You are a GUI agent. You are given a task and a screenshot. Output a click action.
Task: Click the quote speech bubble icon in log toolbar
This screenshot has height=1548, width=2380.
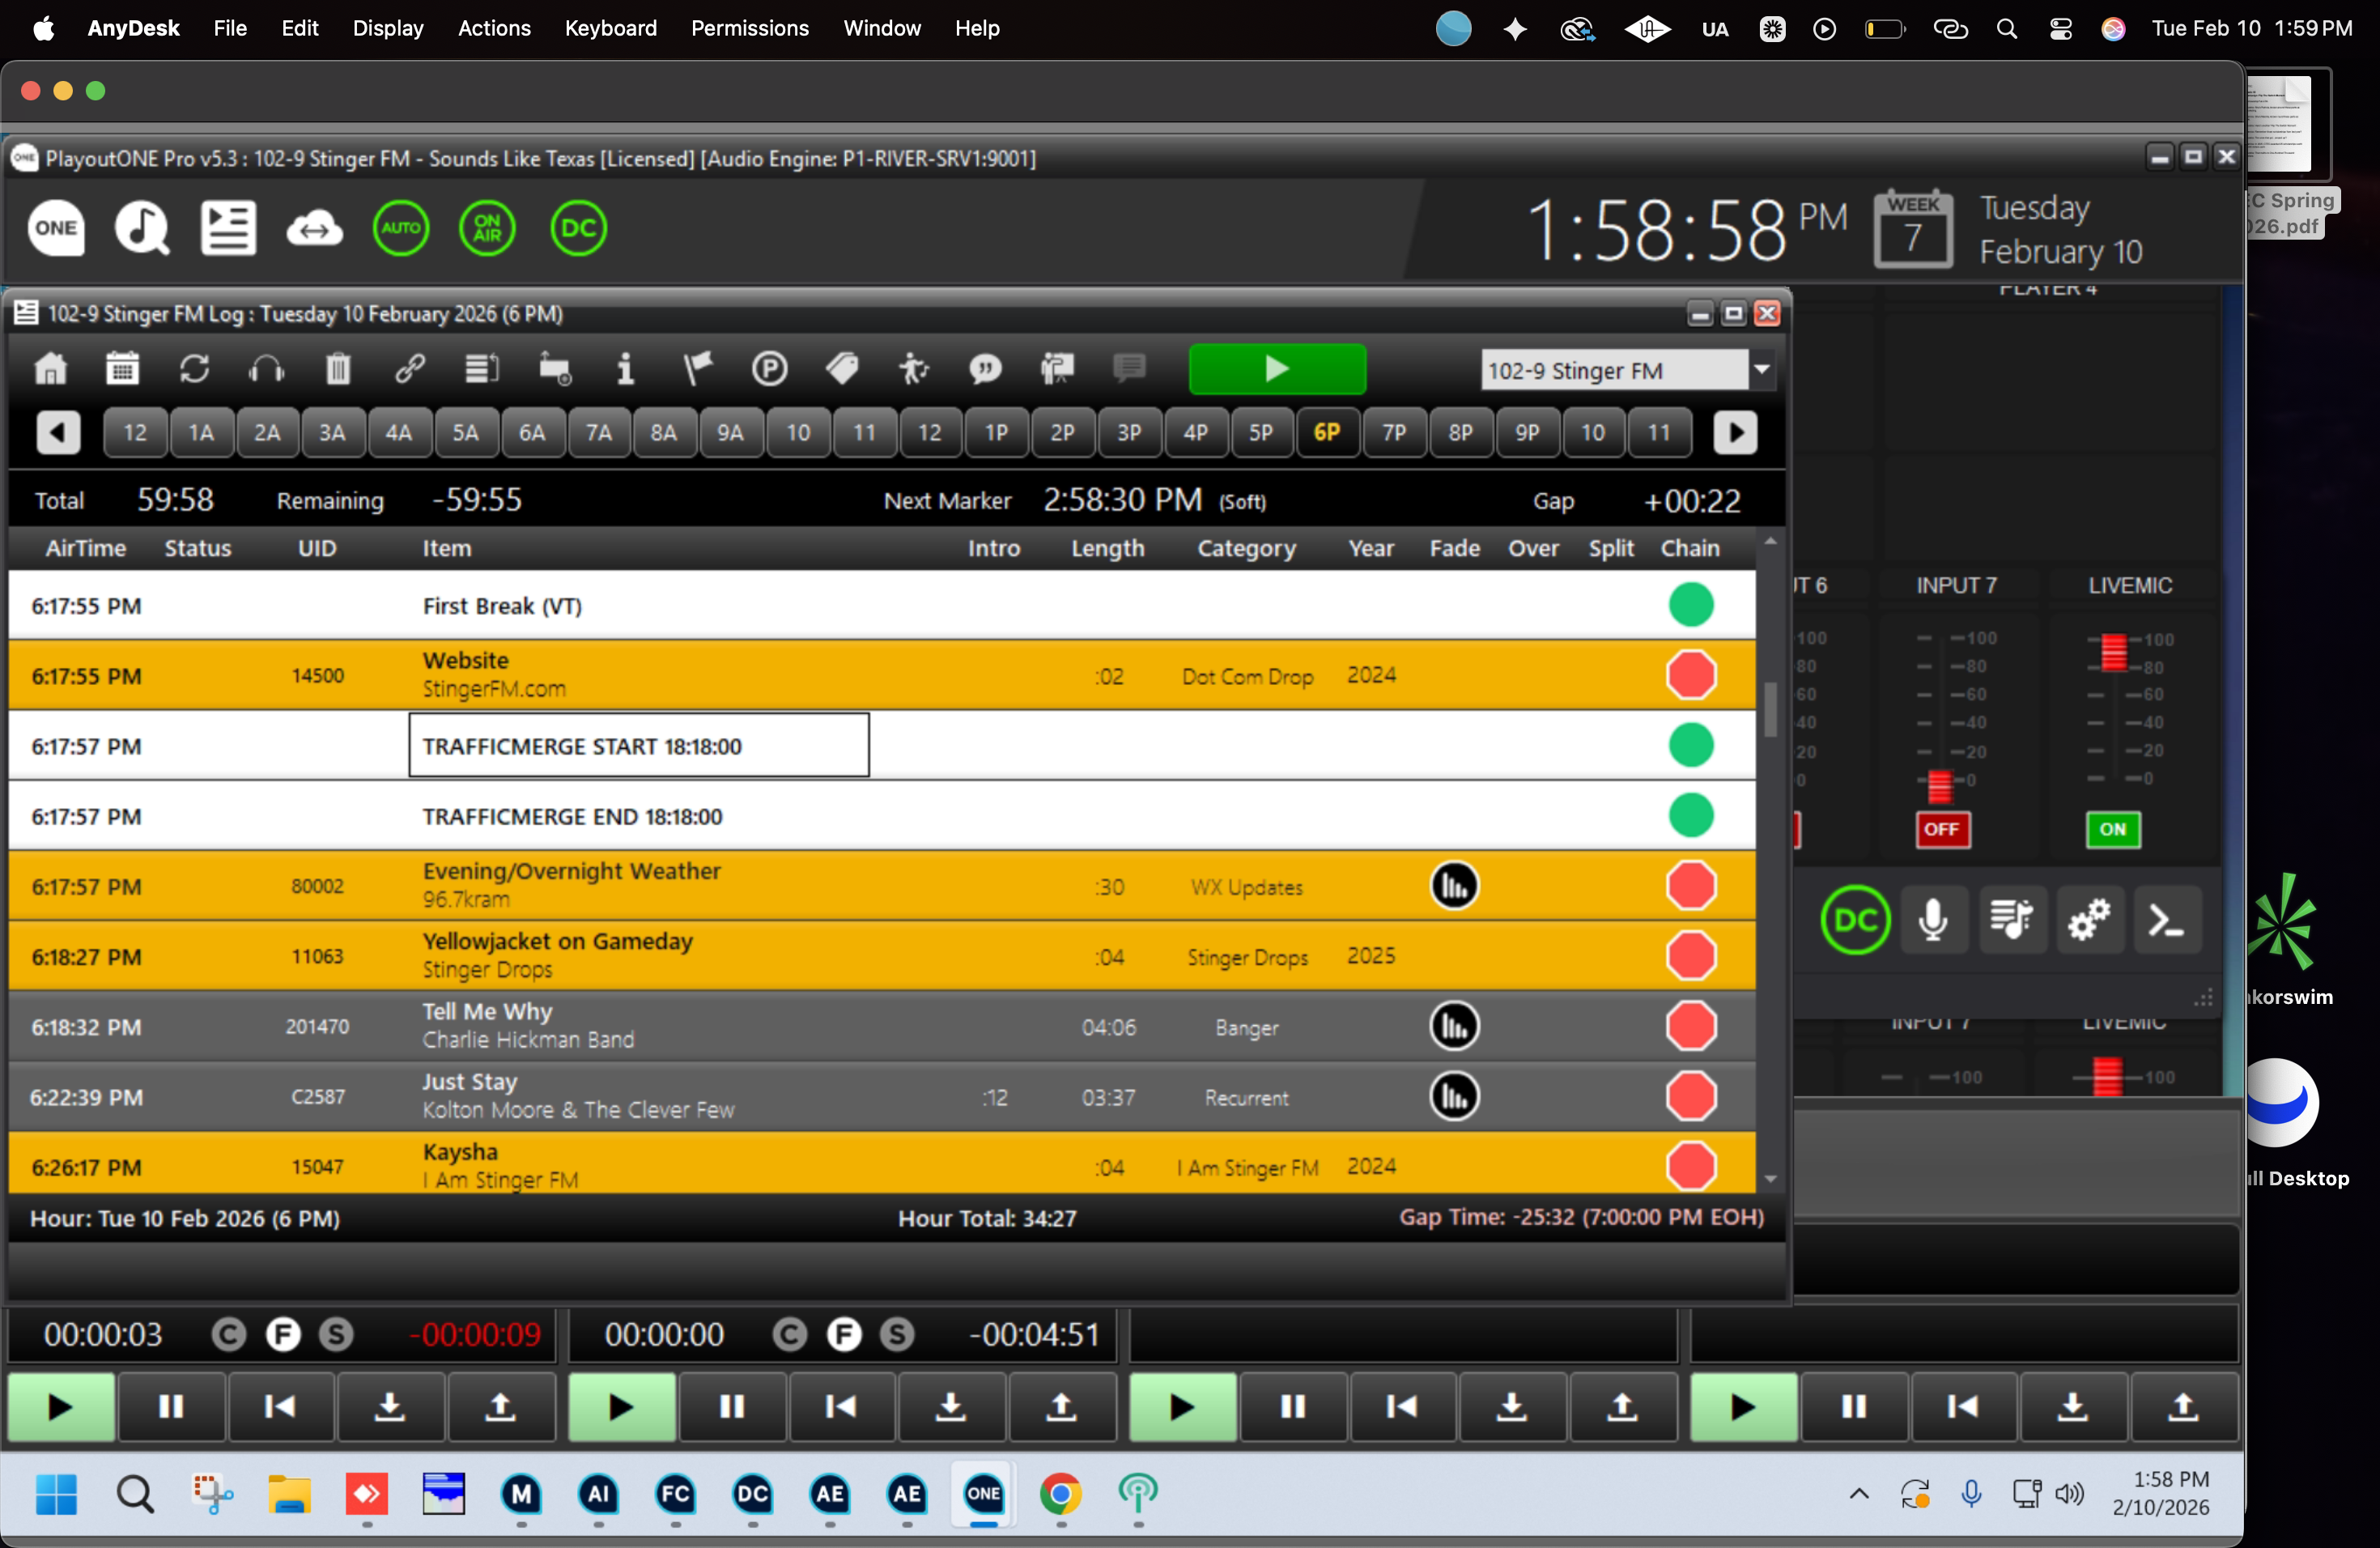tap(985, 369)
